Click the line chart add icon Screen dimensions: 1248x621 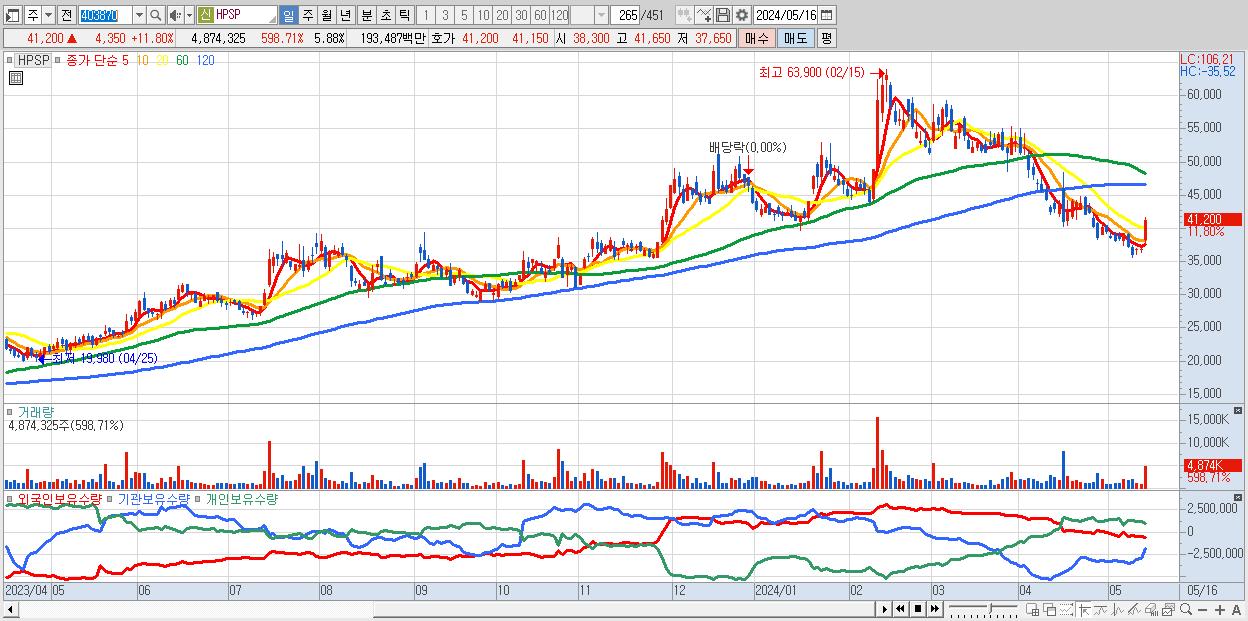point(704,16)
